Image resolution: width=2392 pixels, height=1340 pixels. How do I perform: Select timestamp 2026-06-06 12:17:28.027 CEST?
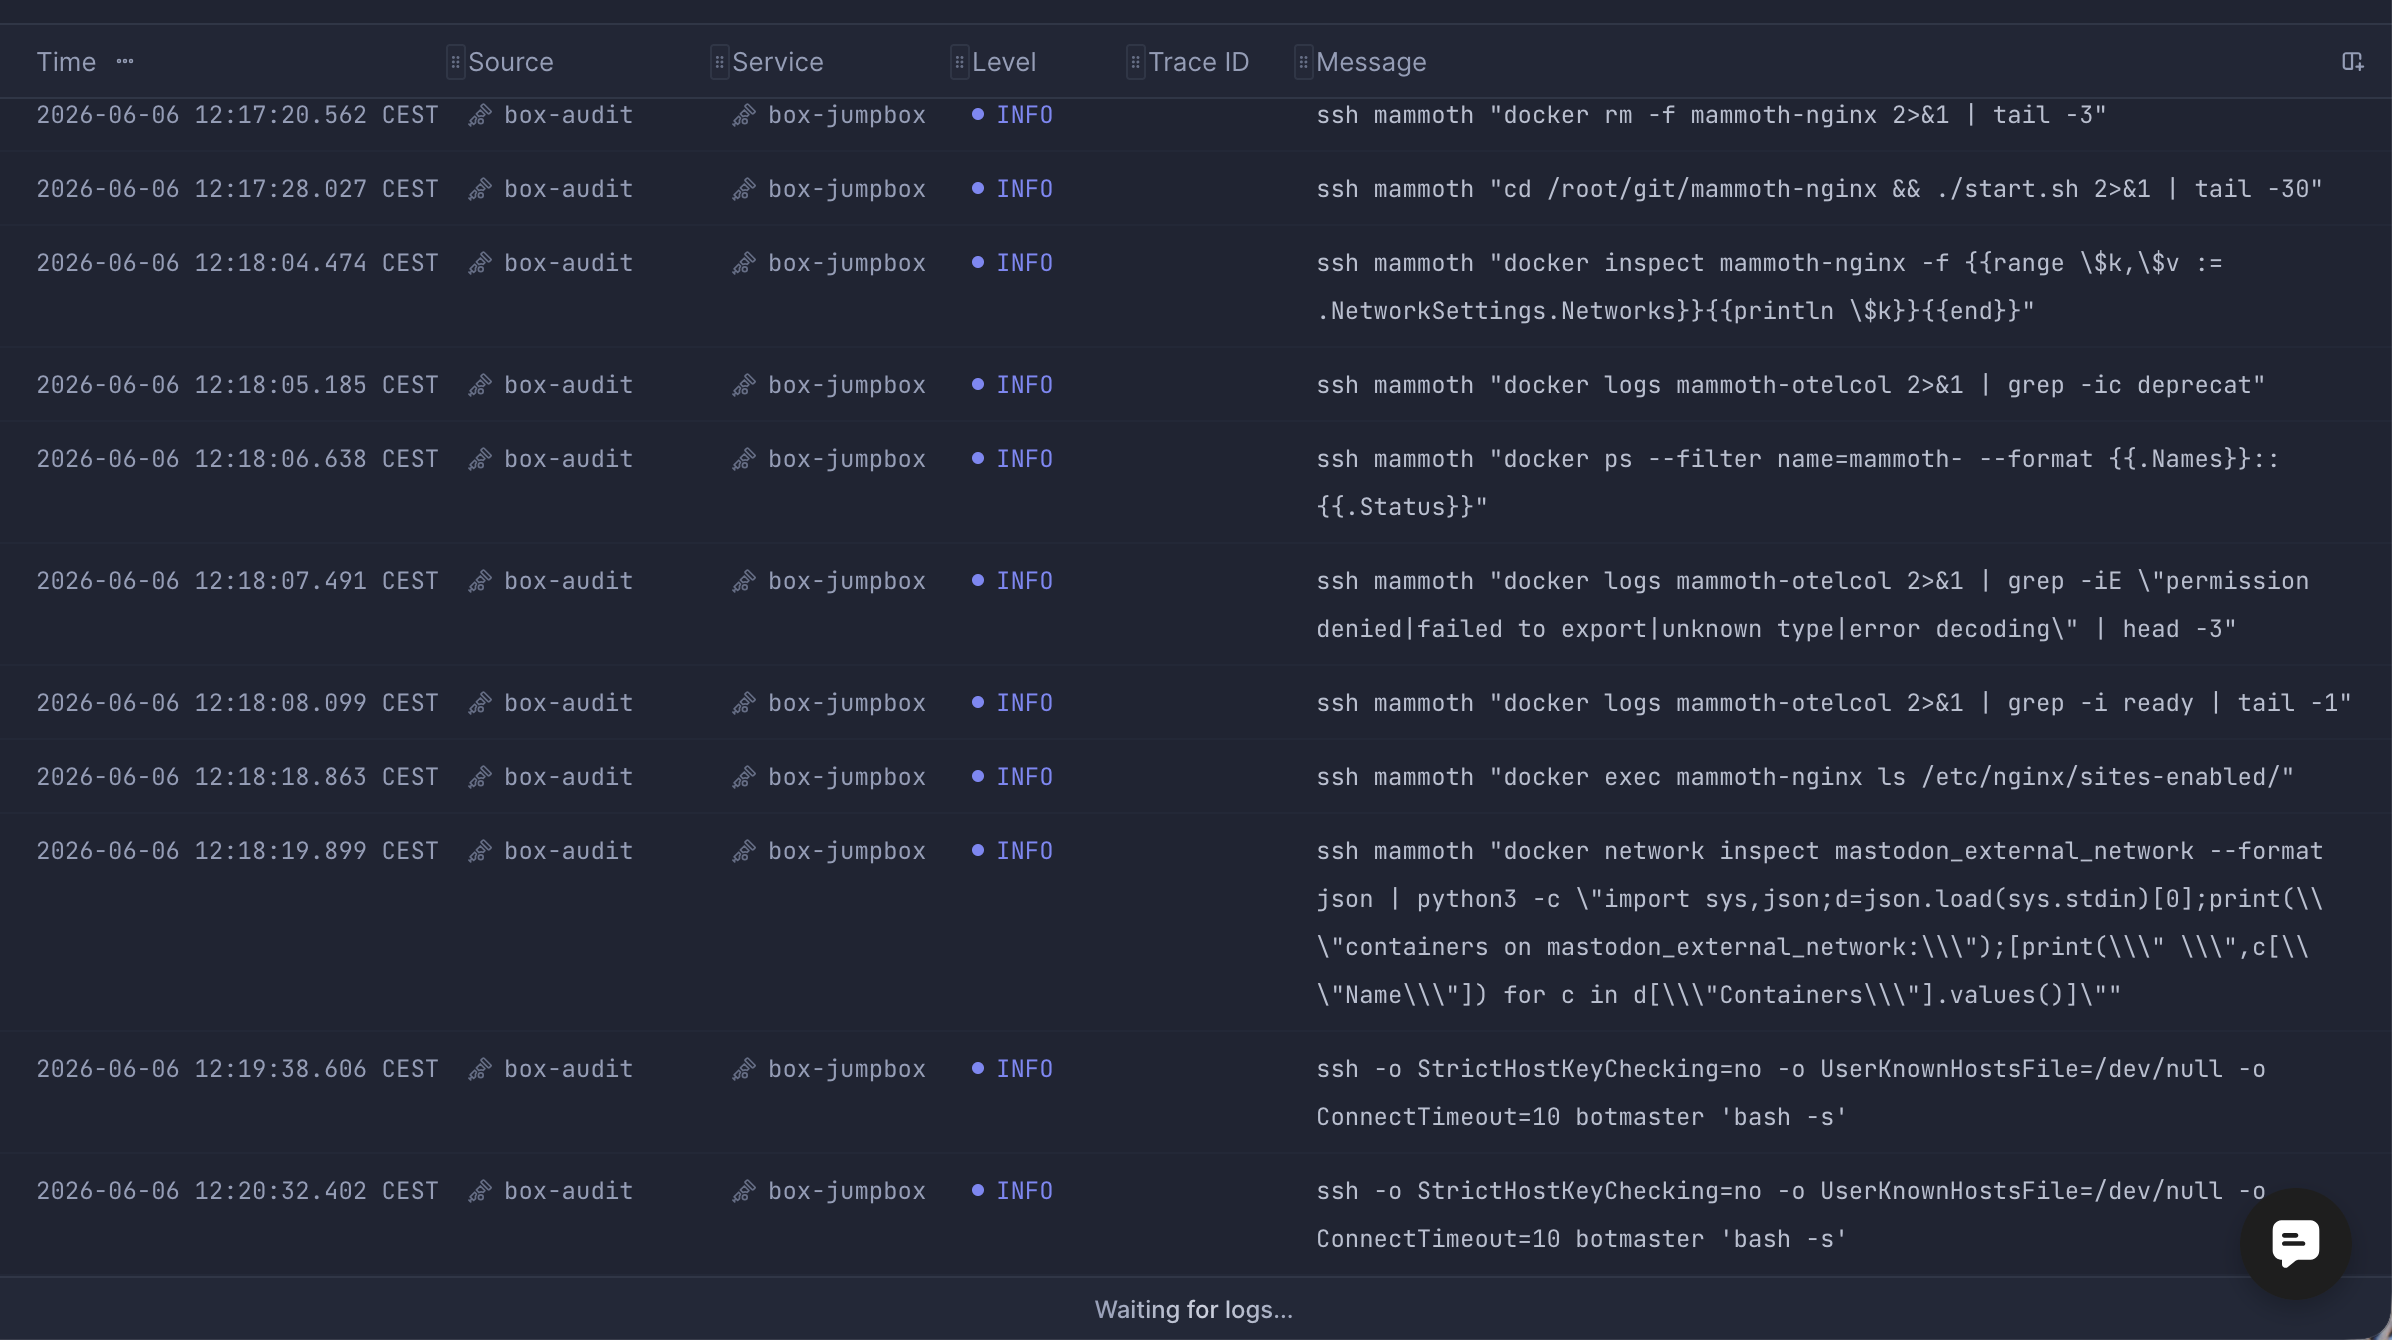point(238,189)
